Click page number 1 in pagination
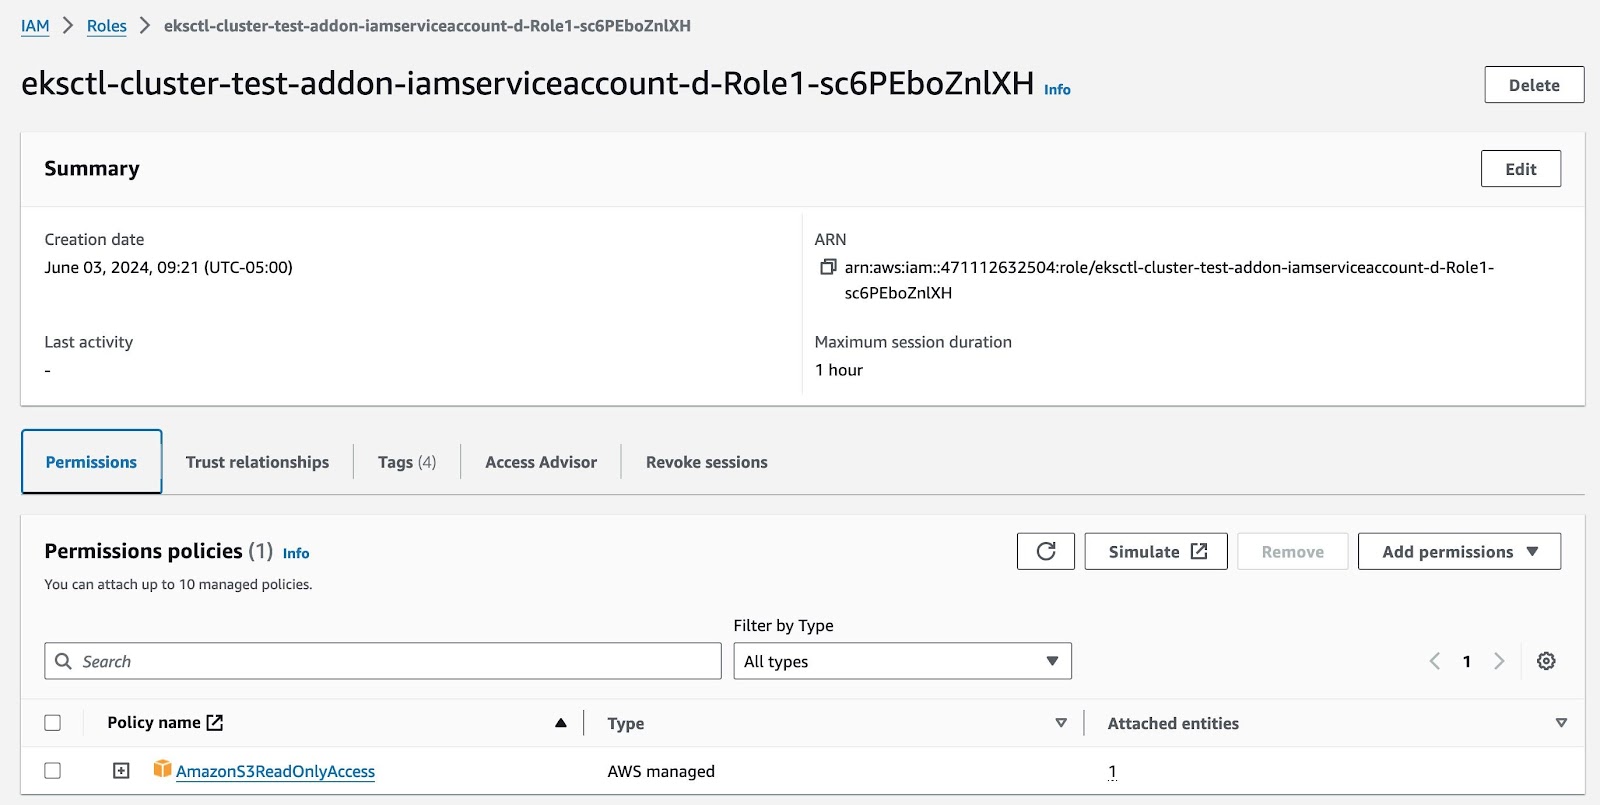The height and width of the screenshot is (805, 1600). [x=1467, y=661]
